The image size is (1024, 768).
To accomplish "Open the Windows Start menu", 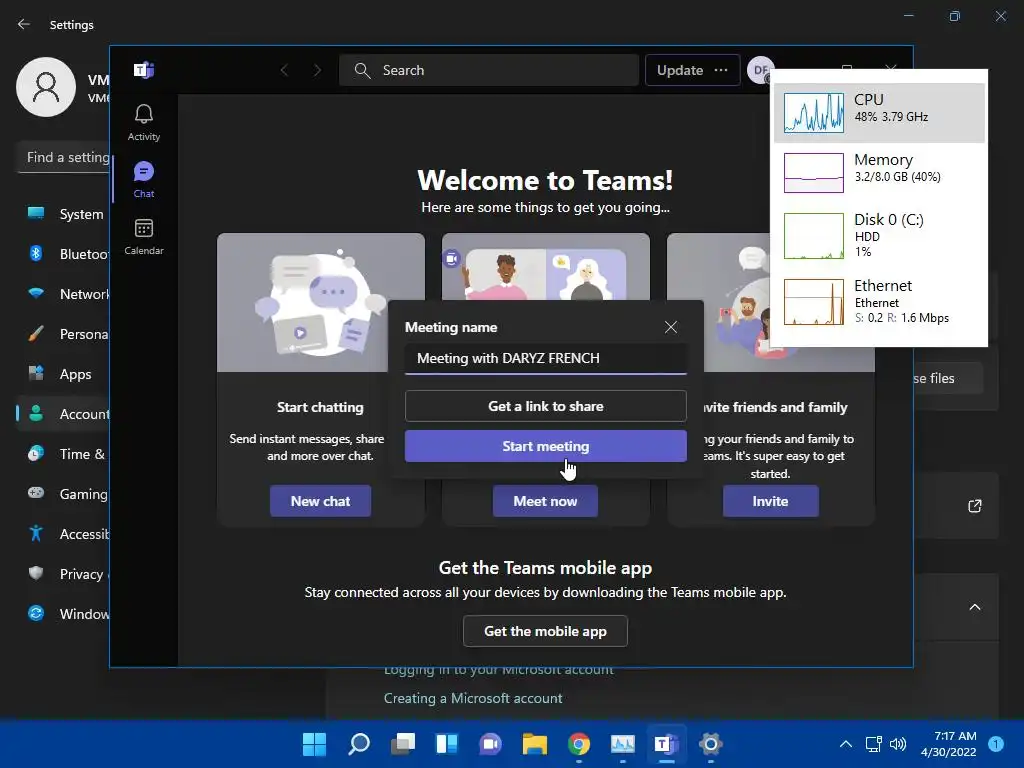I will pos(314,744).
